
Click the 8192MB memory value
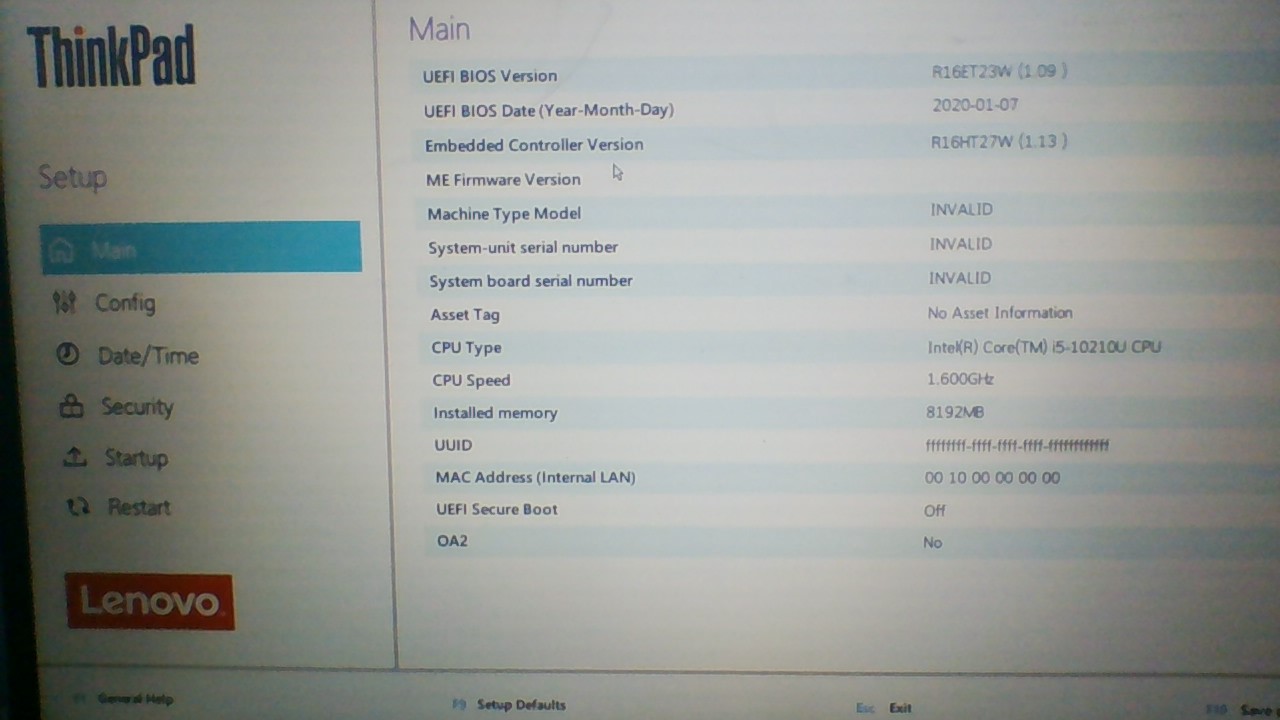(x=955, y=412)
